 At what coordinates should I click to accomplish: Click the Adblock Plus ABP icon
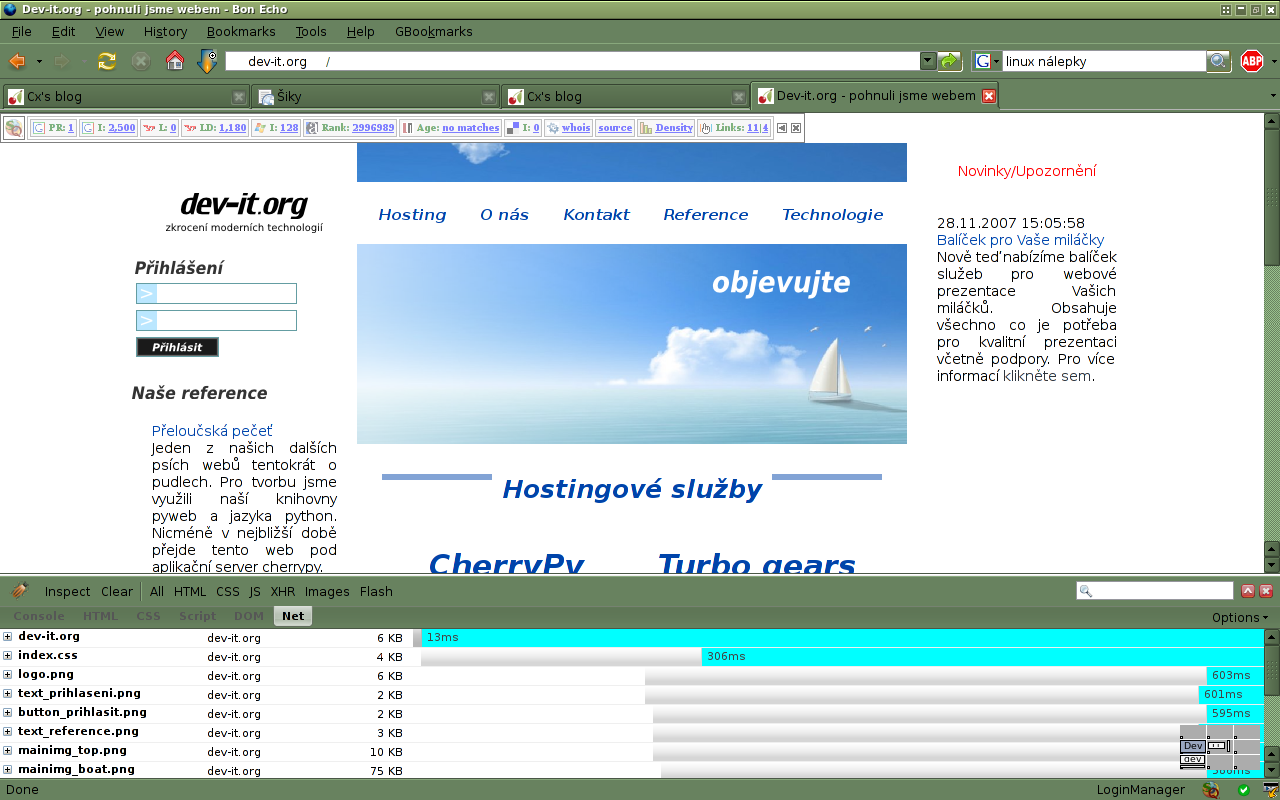tap(1251, 61)
